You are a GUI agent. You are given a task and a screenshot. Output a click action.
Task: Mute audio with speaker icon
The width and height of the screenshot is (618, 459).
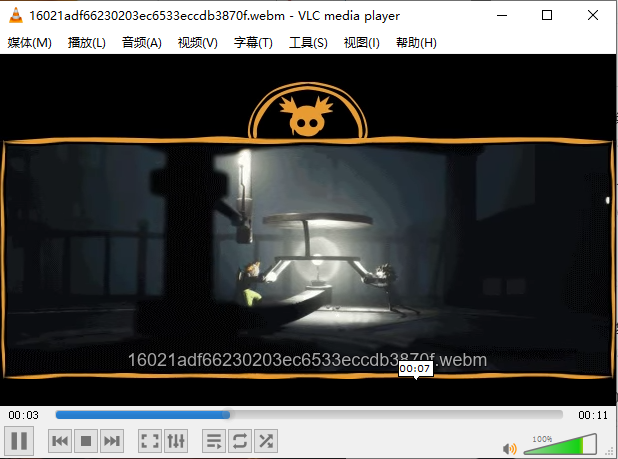510,448
